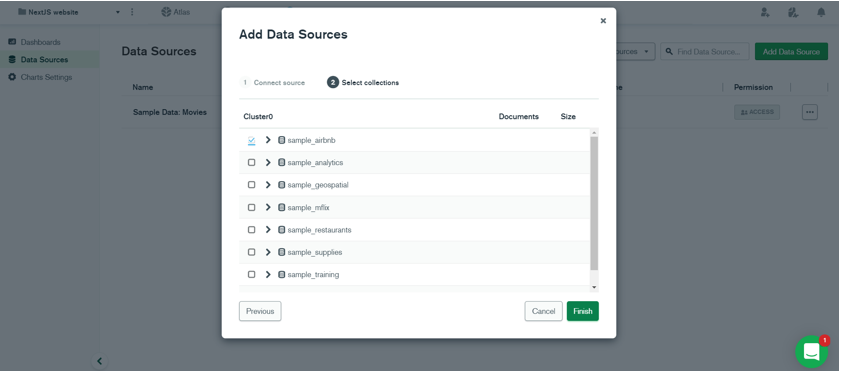
Task: Open notifications bell icon
Action: pos(821,12)
